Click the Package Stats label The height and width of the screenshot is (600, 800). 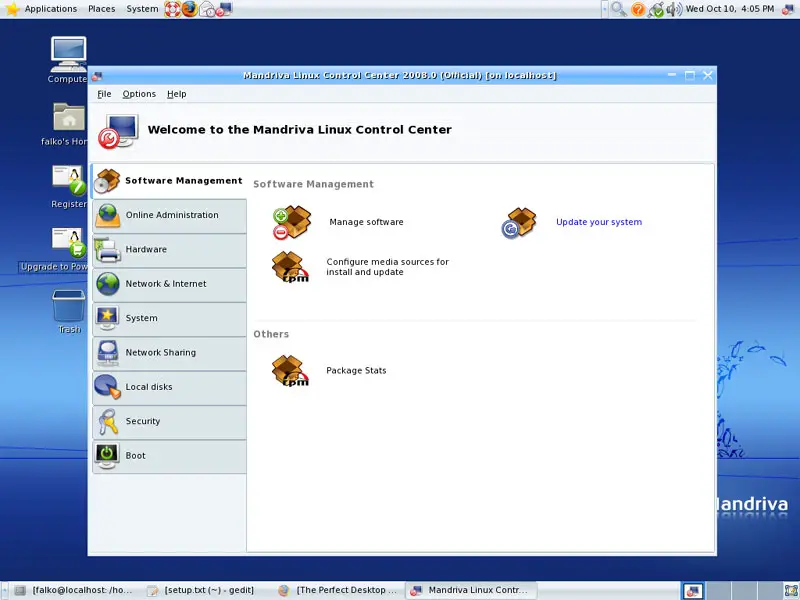pos(356,370)
